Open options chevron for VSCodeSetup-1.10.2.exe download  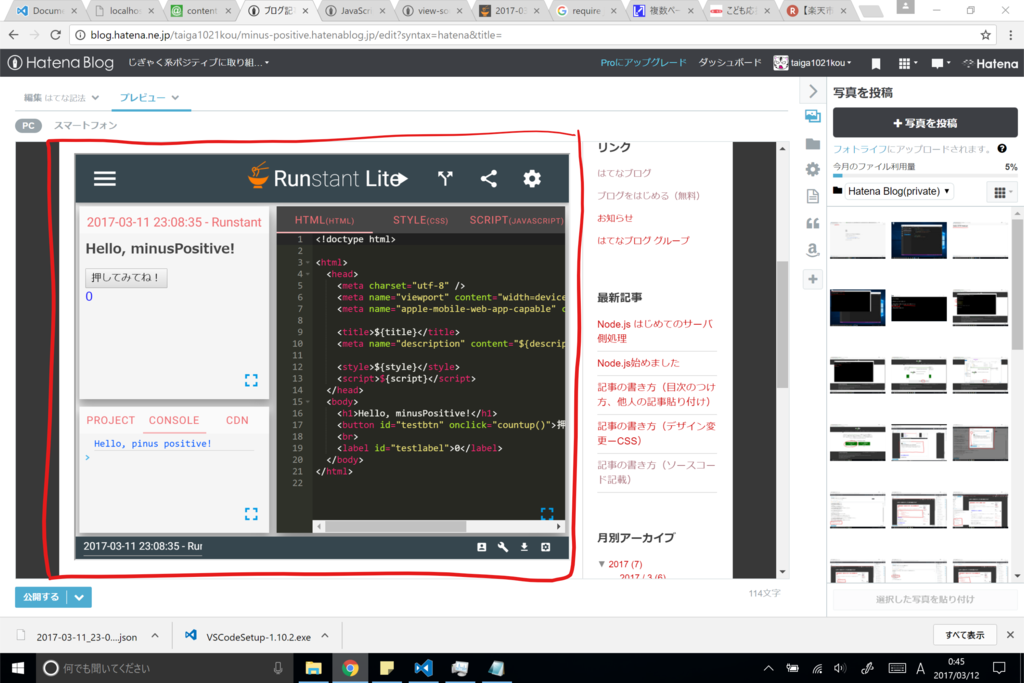(x=325, y=636)
